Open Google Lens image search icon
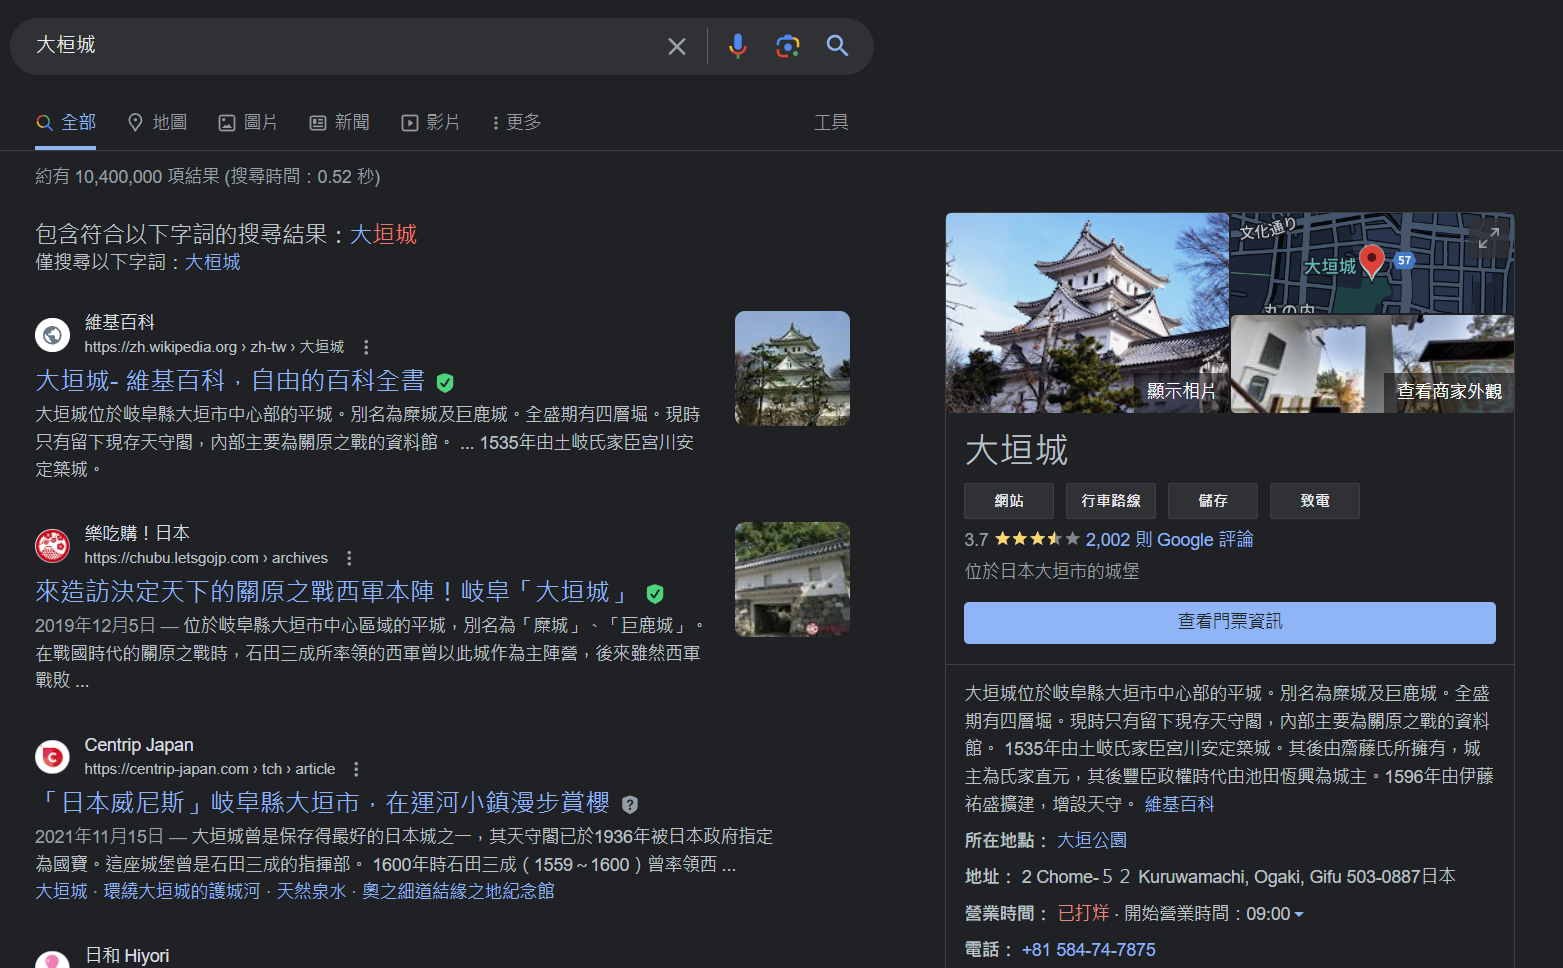 [788, 46]
